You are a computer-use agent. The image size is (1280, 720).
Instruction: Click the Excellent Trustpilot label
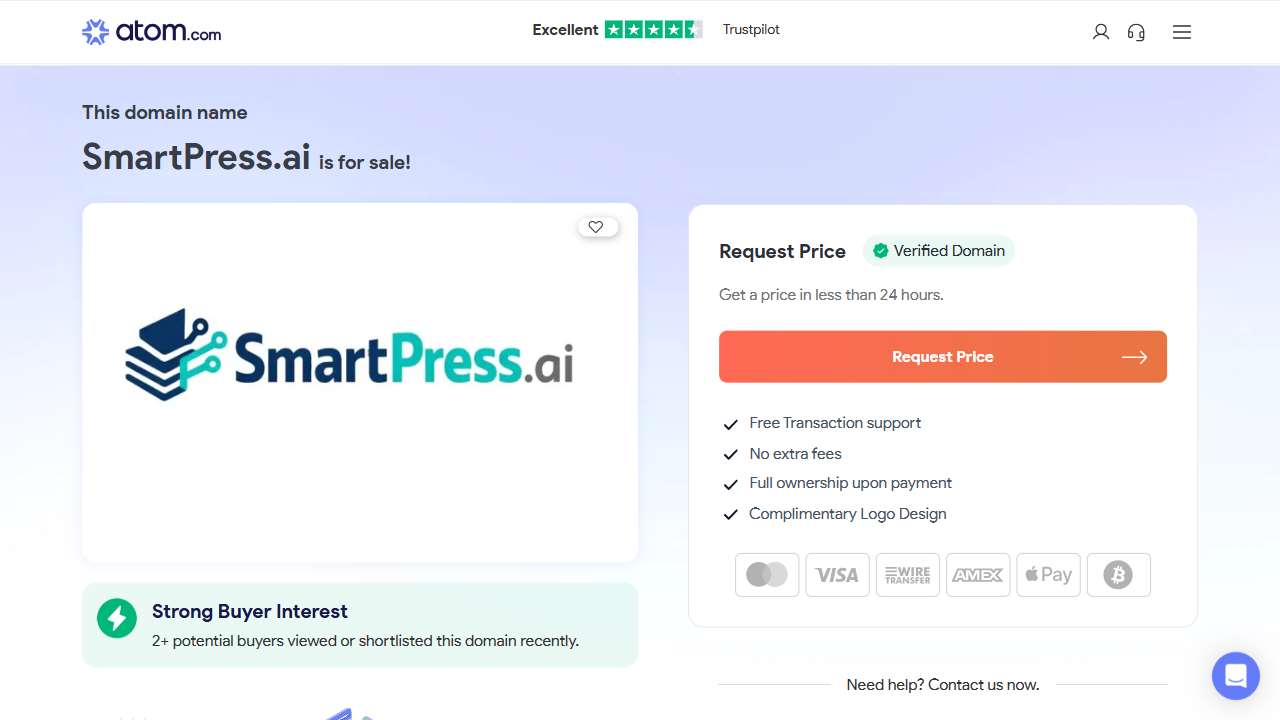click(565, 30)
